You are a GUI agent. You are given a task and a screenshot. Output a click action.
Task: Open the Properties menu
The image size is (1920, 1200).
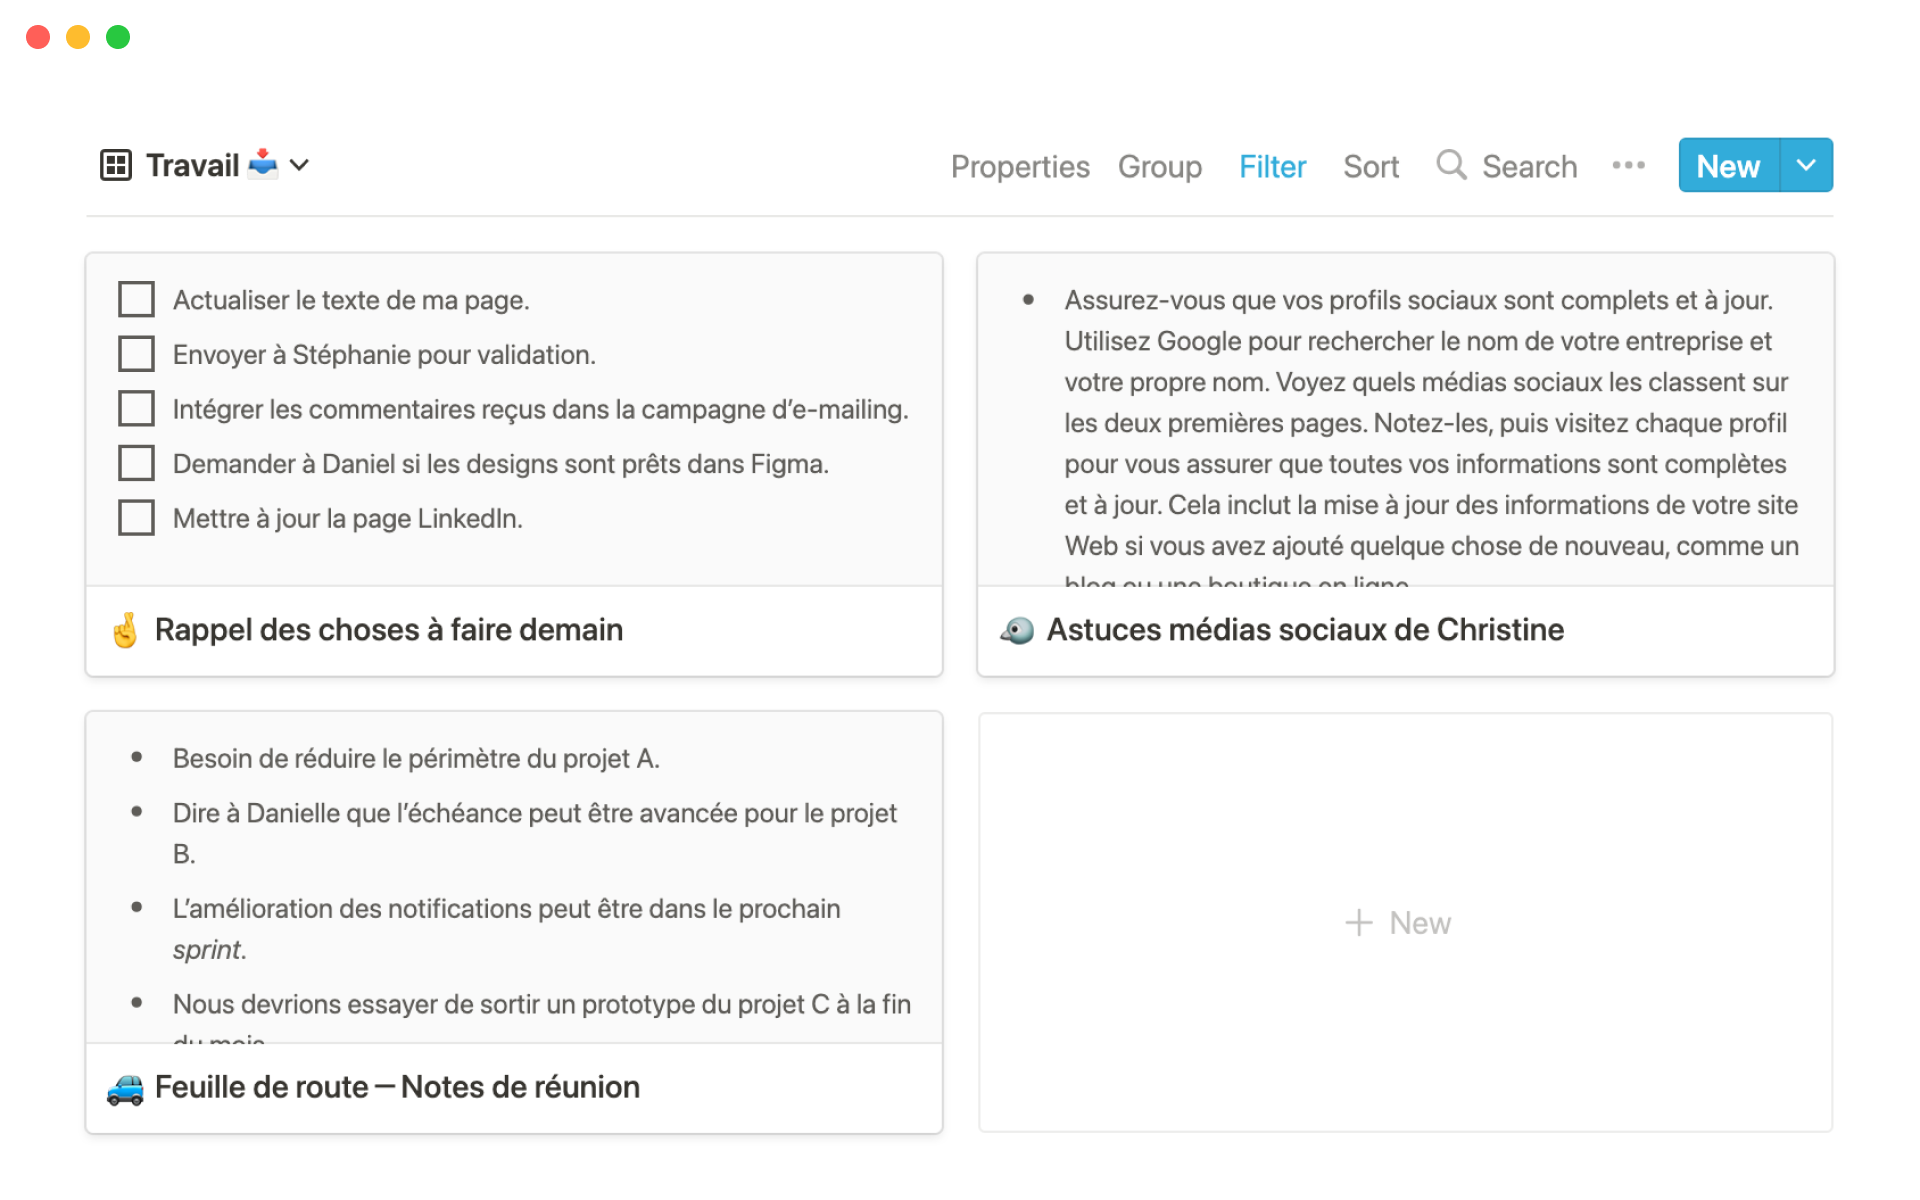(1020, 166)
